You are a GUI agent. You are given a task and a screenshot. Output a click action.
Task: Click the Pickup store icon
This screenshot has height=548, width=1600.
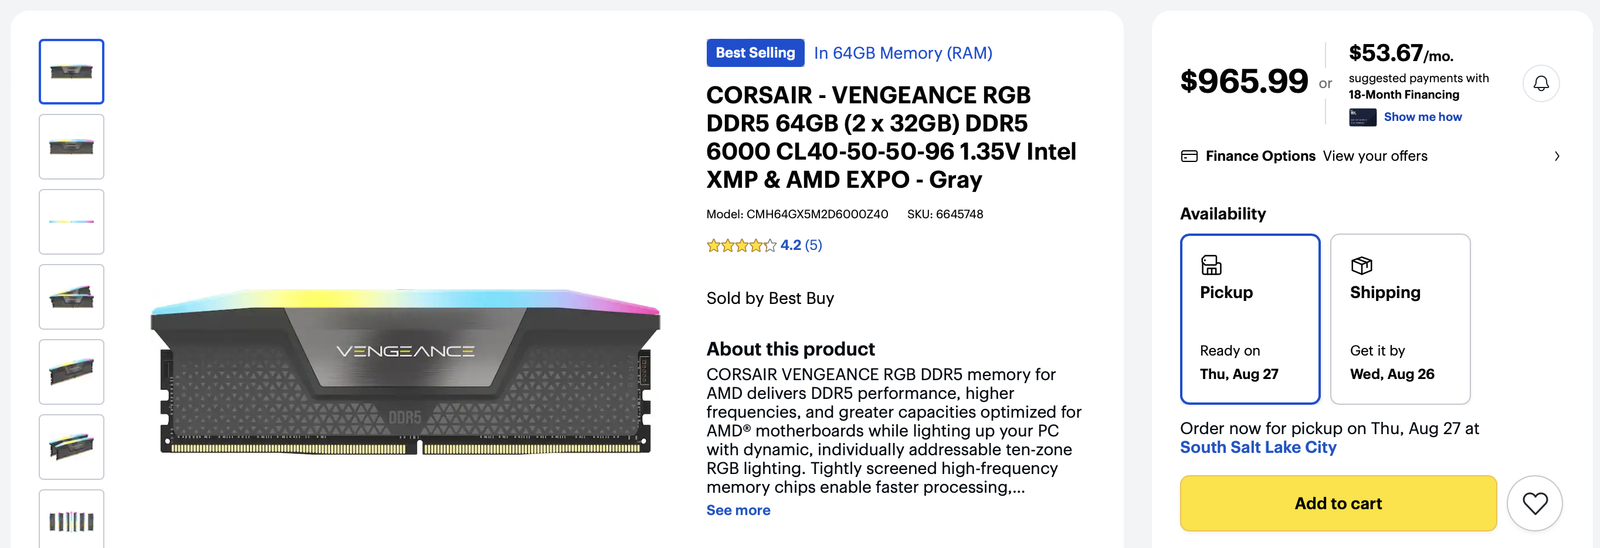pyautogui.click(x=1211, y=265)
